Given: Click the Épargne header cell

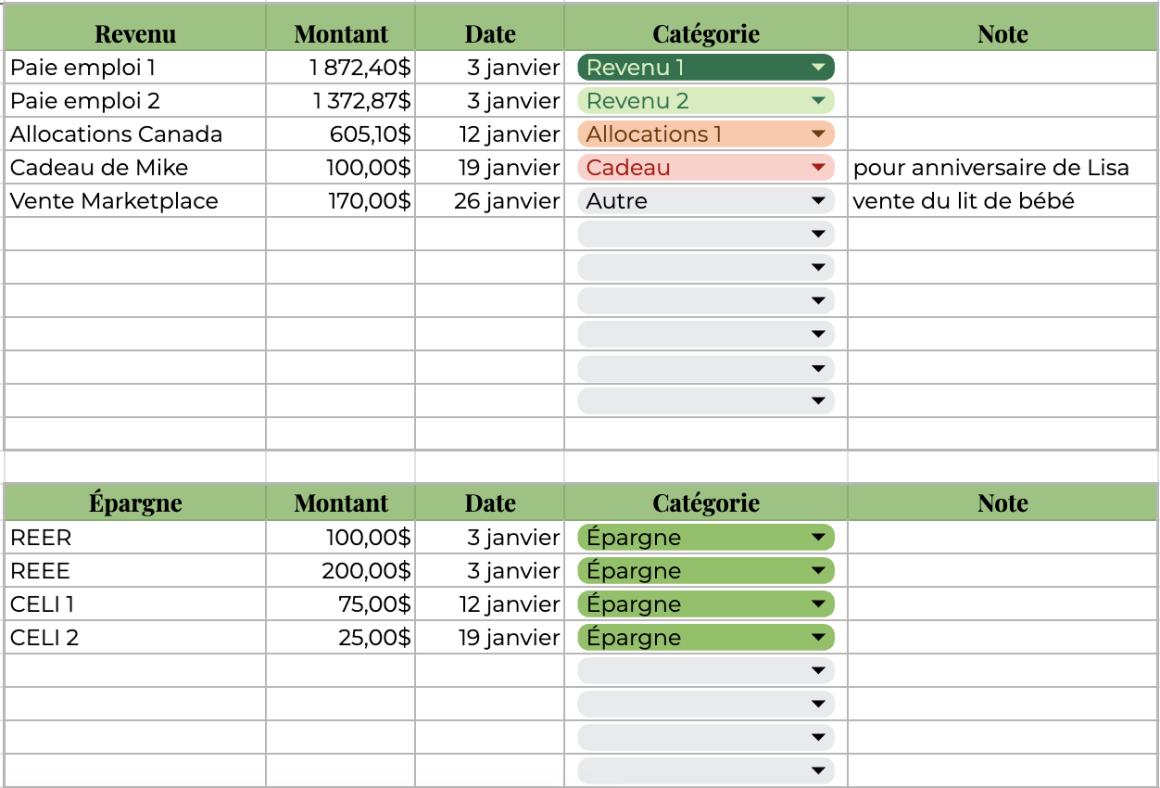Looking at the screenshot, I should [135, 503].
